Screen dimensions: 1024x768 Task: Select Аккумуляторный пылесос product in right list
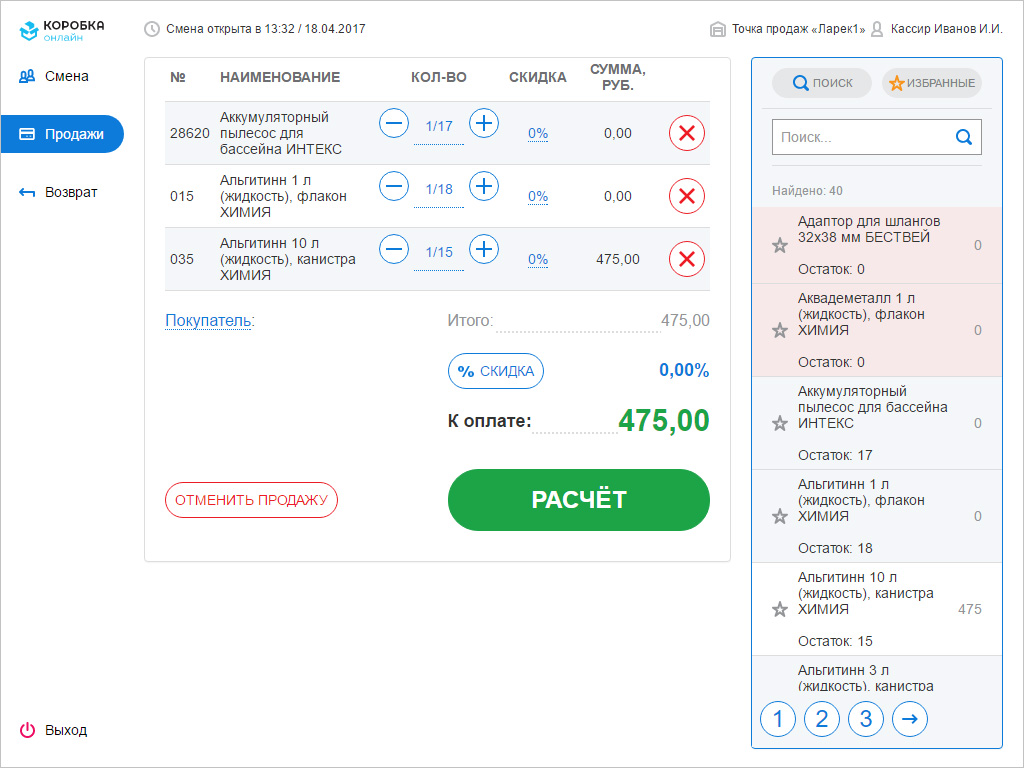click(x=877, y=423)
